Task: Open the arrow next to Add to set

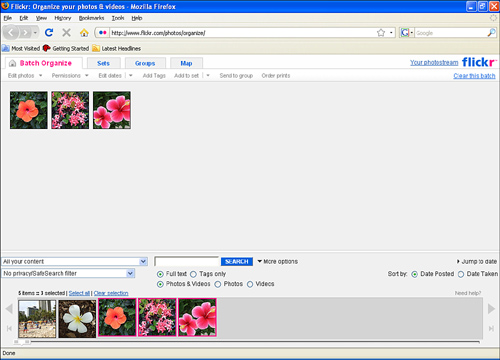Action: coord(208,76)
